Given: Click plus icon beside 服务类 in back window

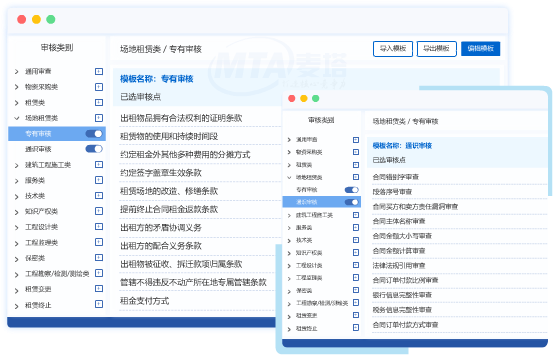Looking at the screenshot, I should pyautogui.click(x=99, y=180).
